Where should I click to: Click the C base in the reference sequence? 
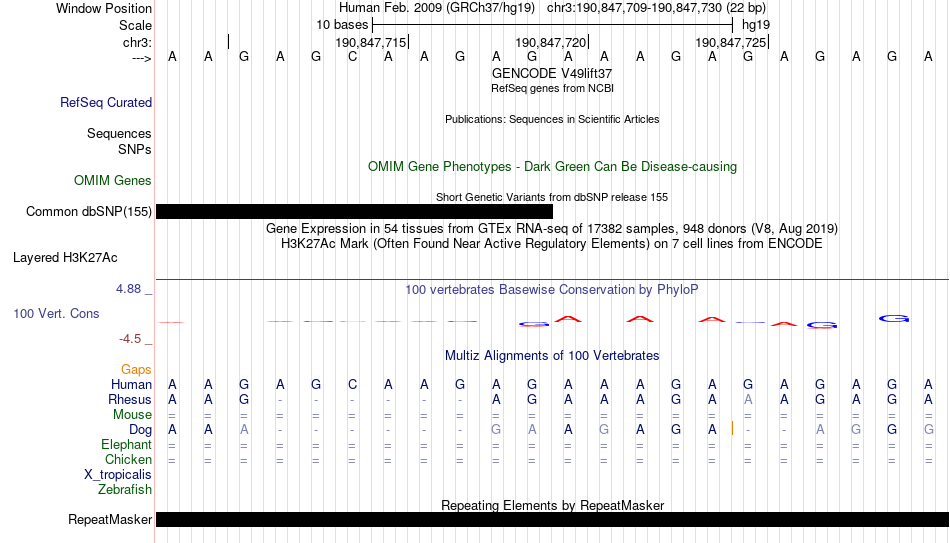pyautogui.click(x=352, y=56)
